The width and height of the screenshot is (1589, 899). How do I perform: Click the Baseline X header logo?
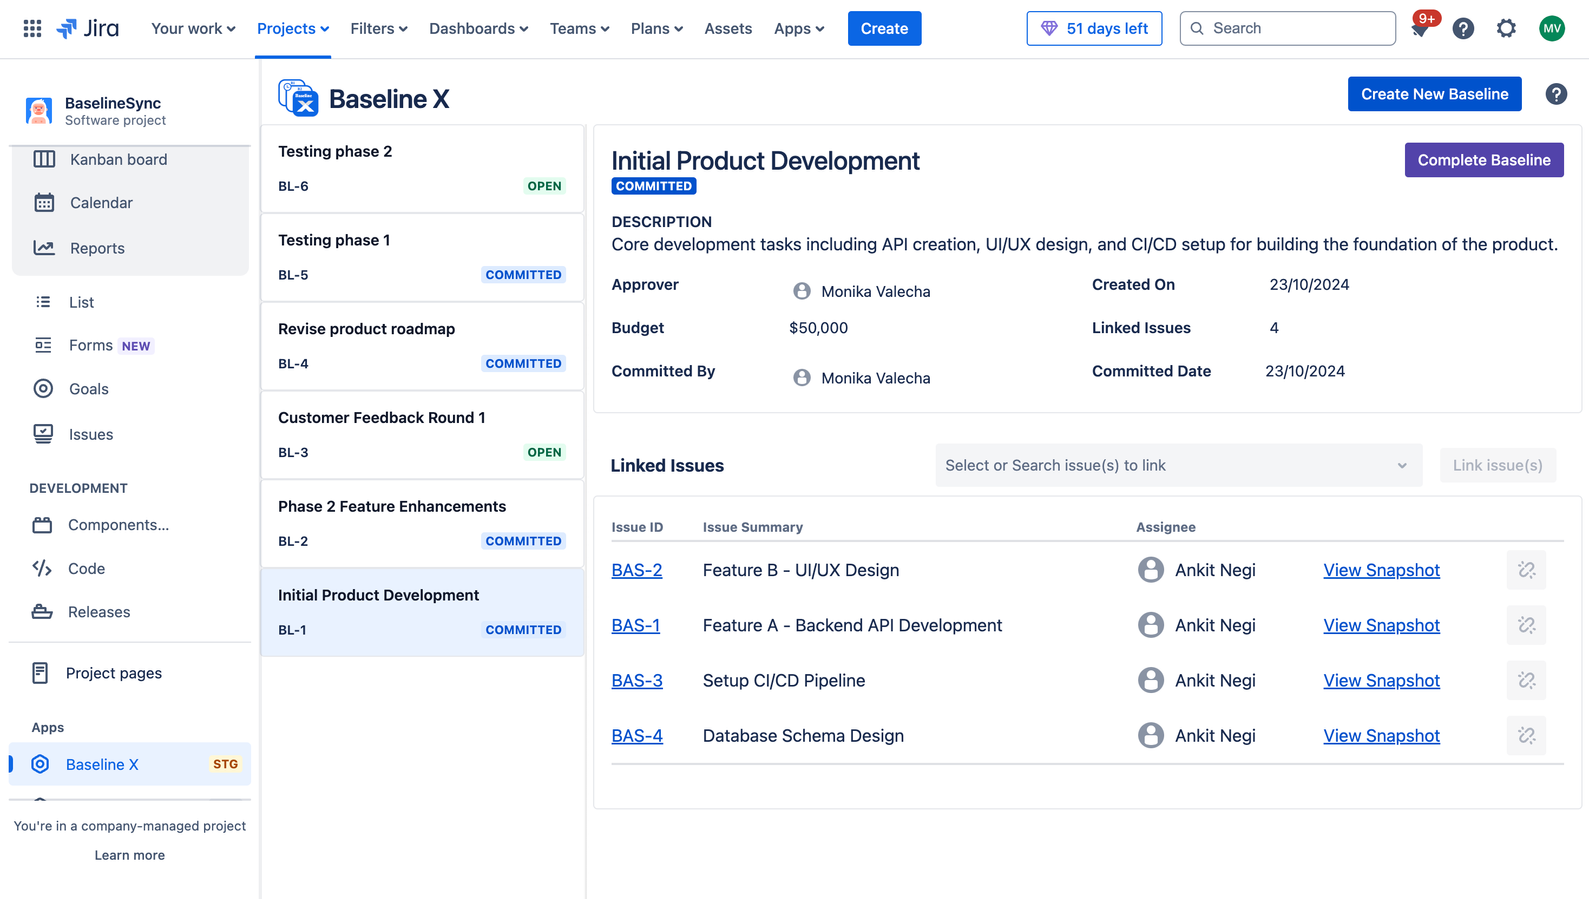(x=298, y=98)
